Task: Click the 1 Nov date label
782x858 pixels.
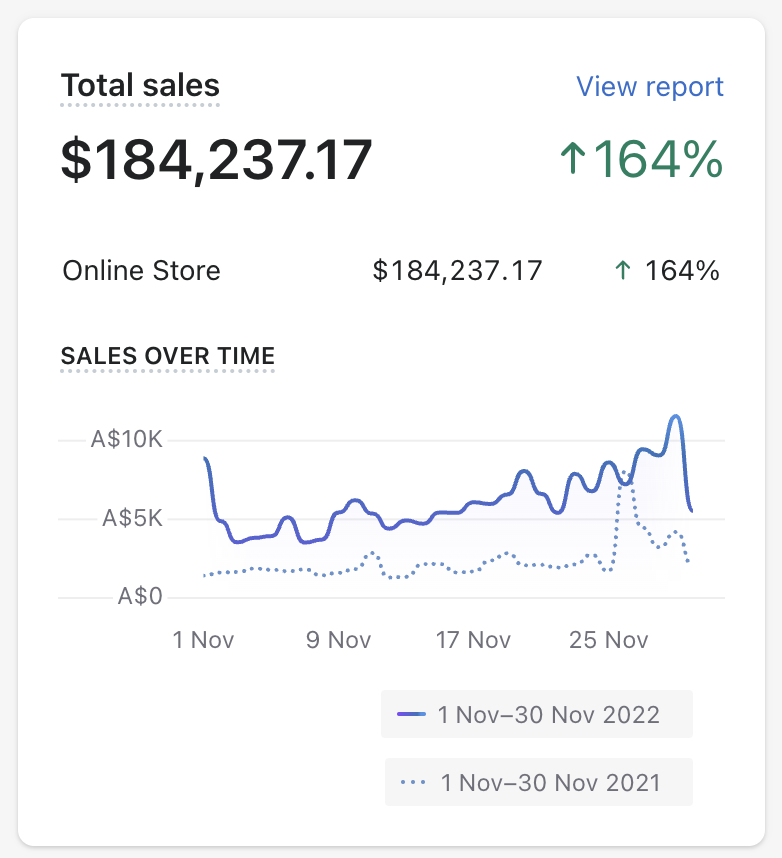Action: coord(204,640)
